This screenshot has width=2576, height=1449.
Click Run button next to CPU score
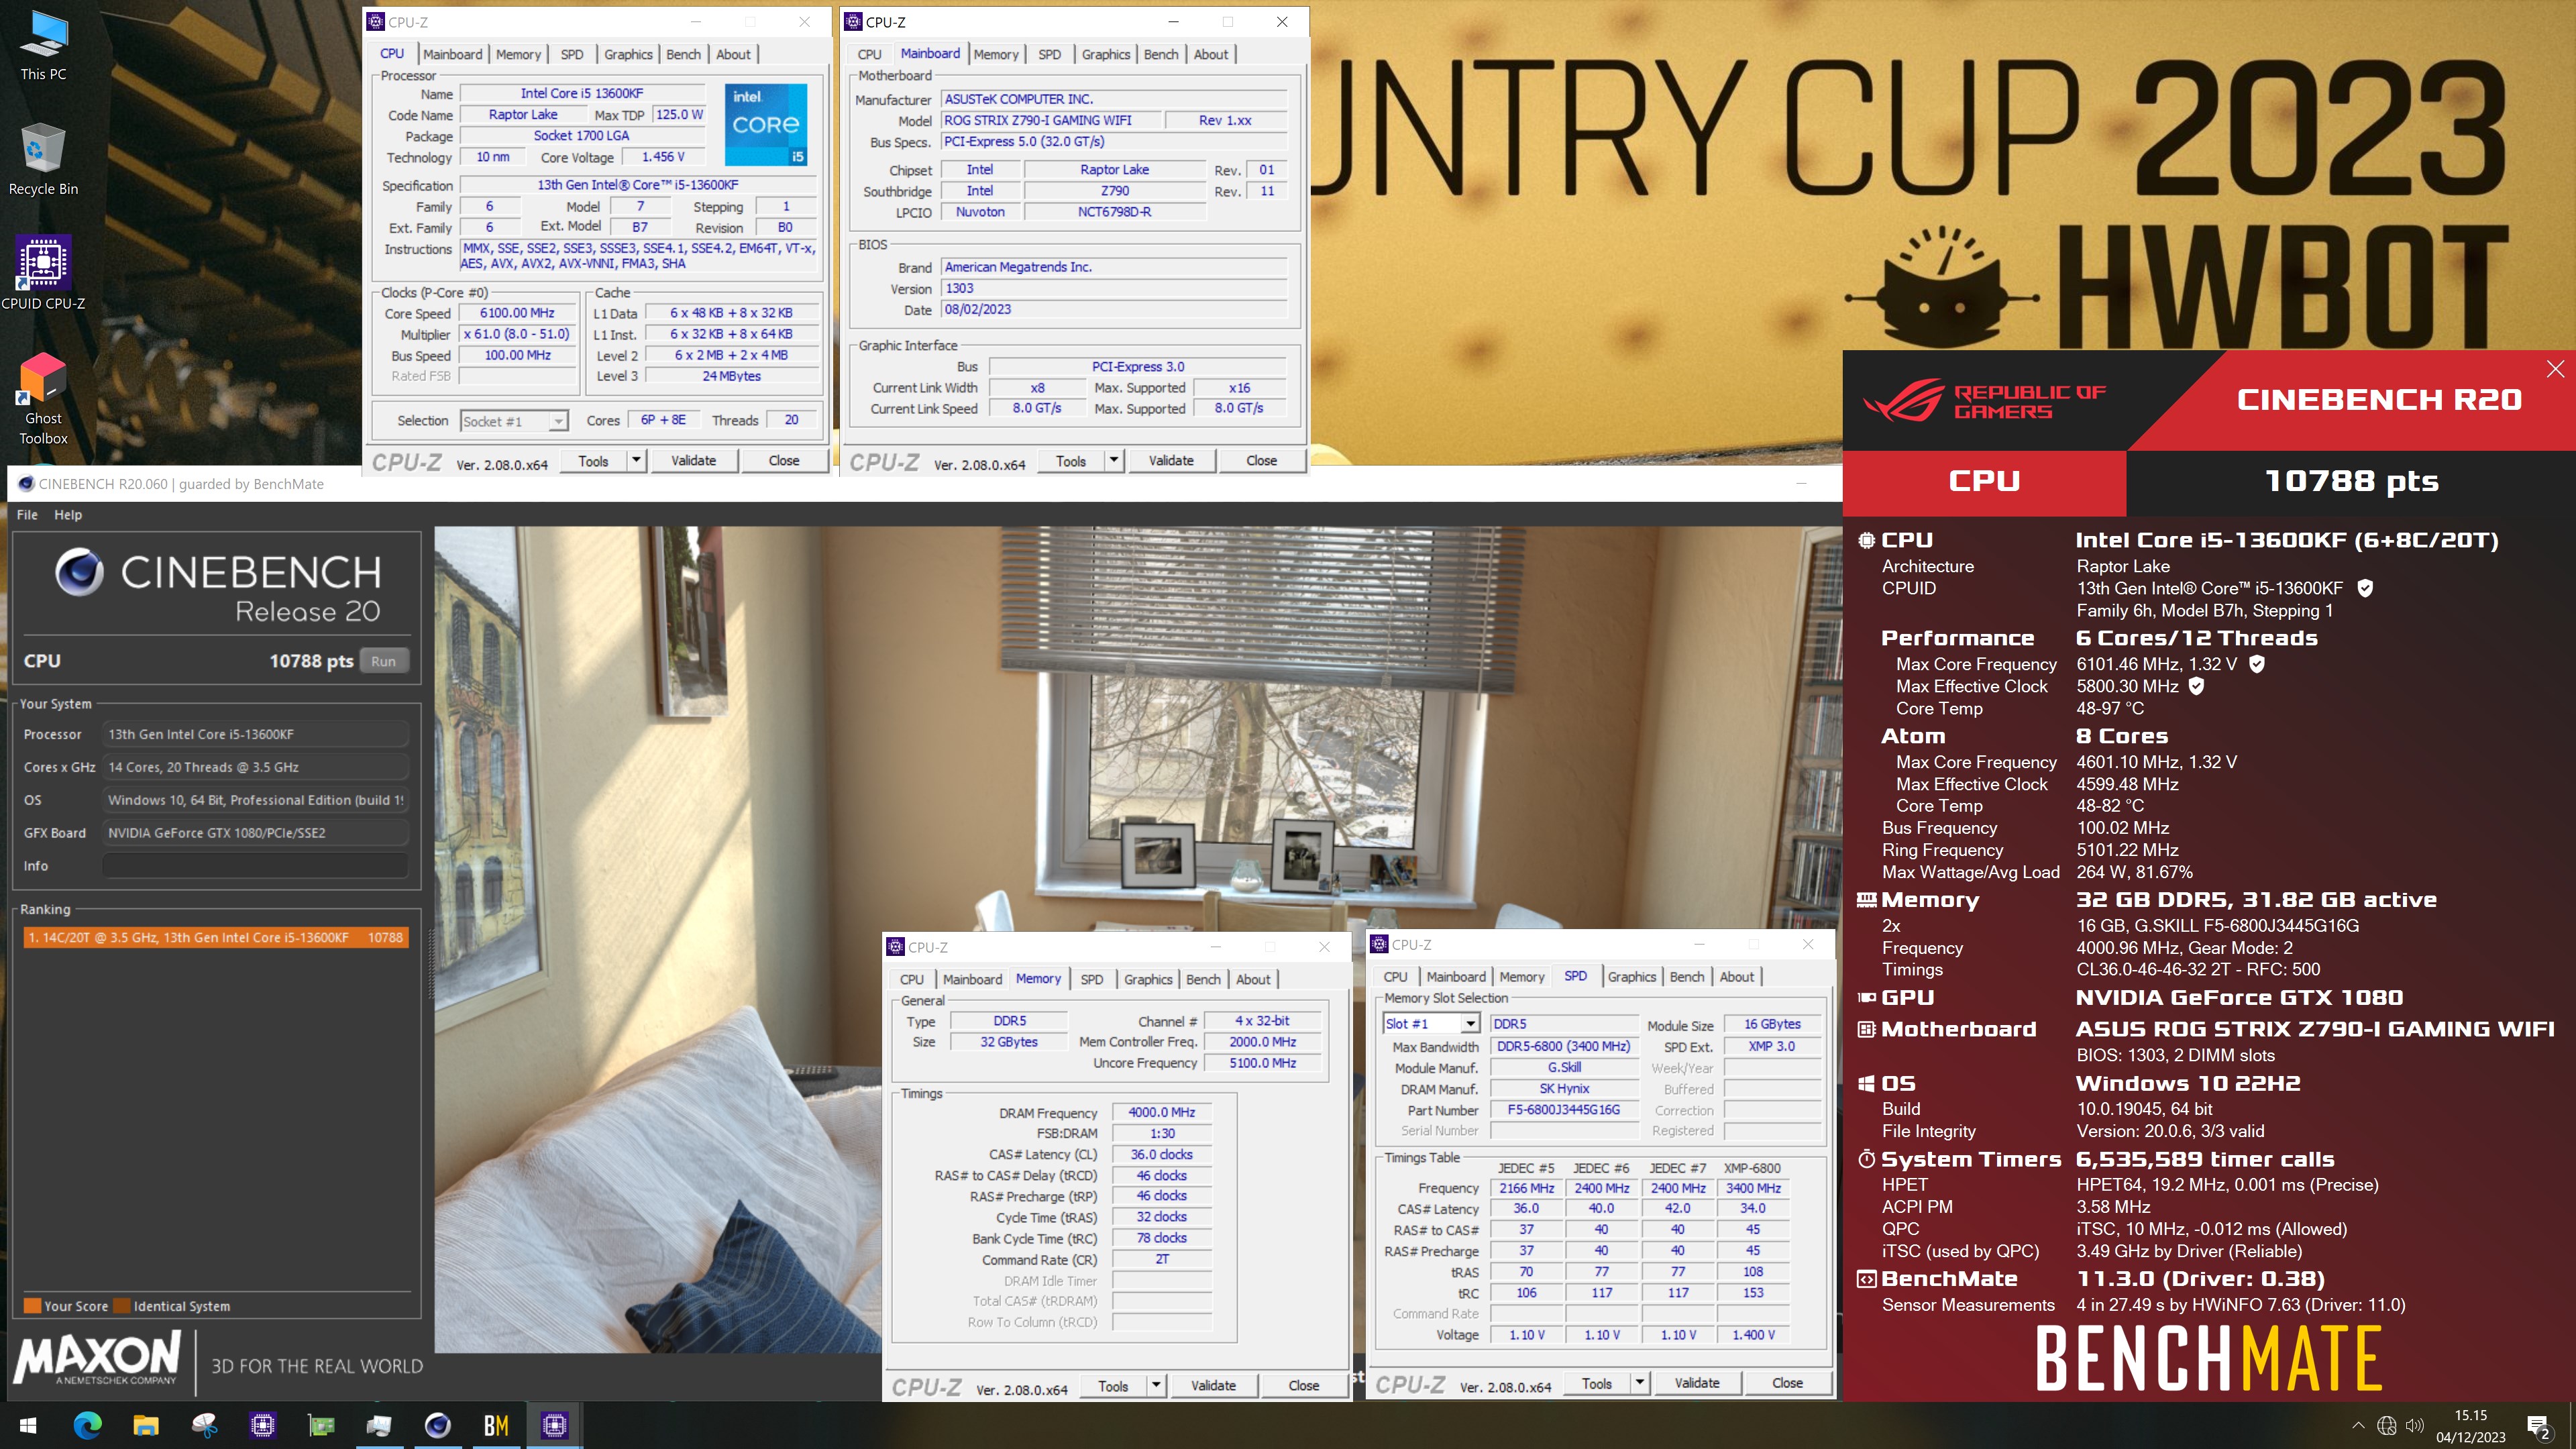point(384,661)
